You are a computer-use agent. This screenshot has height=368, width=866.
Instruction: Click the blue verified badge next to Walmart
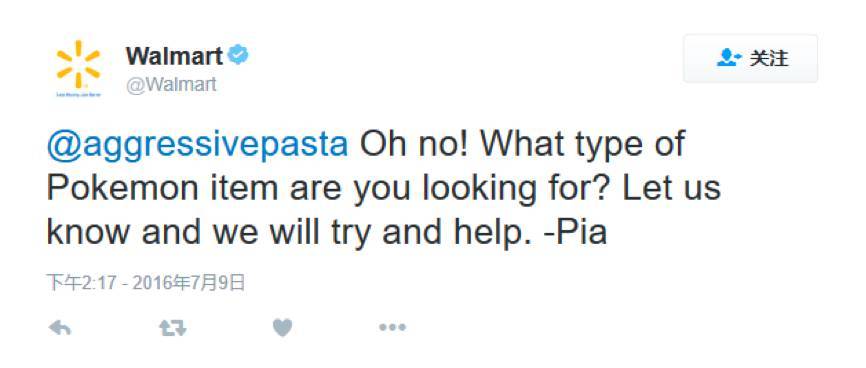[238, 55]
